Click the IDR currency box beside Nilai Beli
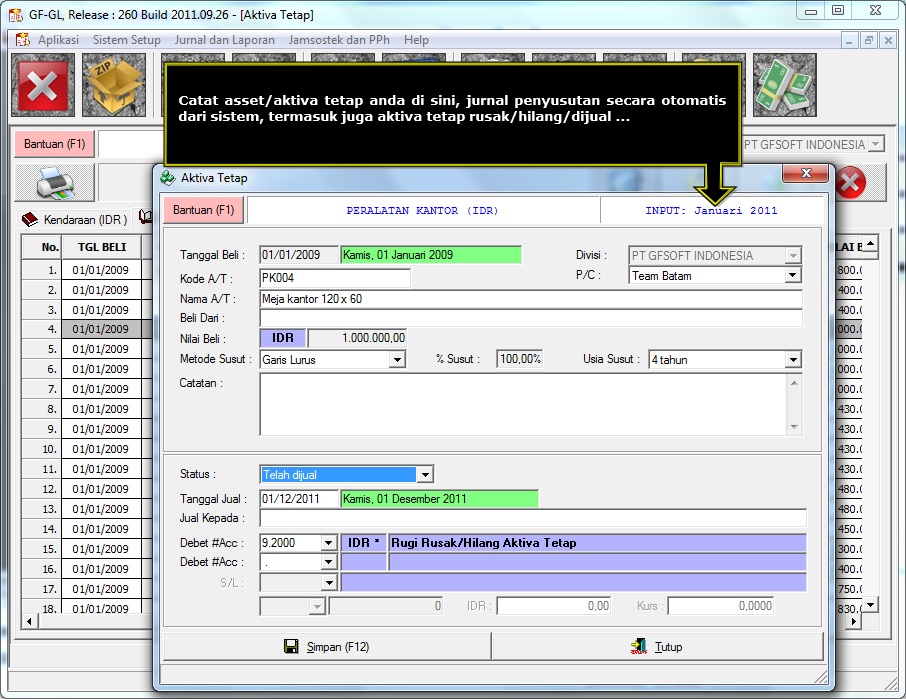The width and height of the screenshot is (906, 699). [283, 338]
